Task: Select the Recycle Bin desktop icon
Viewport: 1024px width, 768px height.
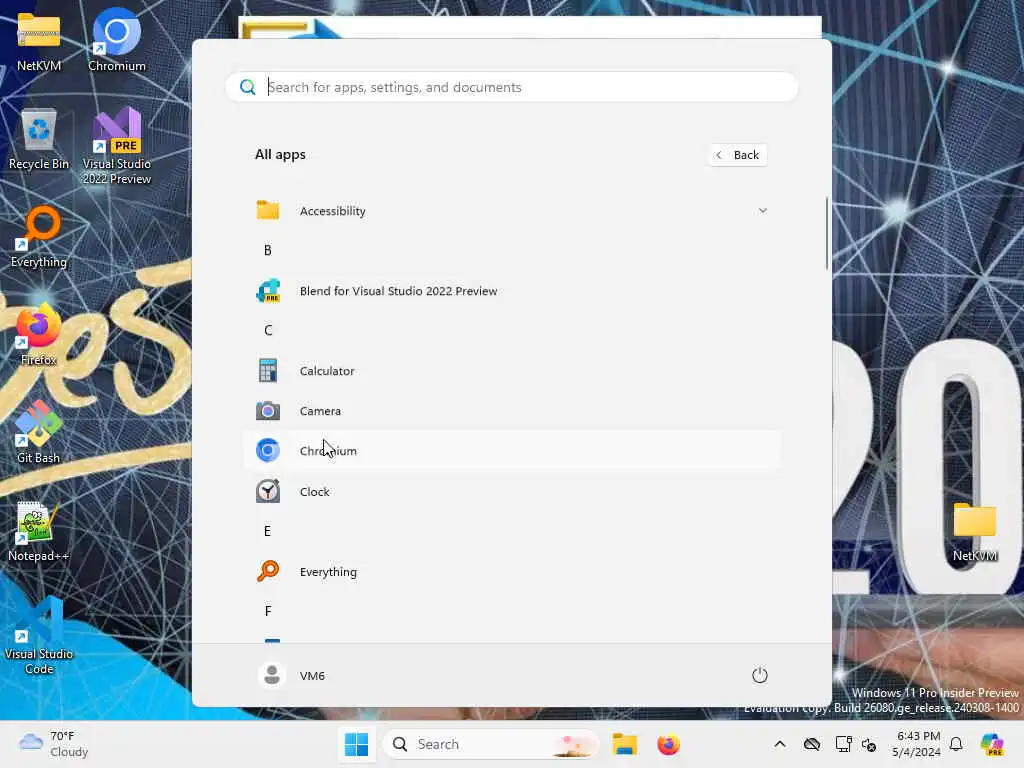Action: [x=39, y=138]
